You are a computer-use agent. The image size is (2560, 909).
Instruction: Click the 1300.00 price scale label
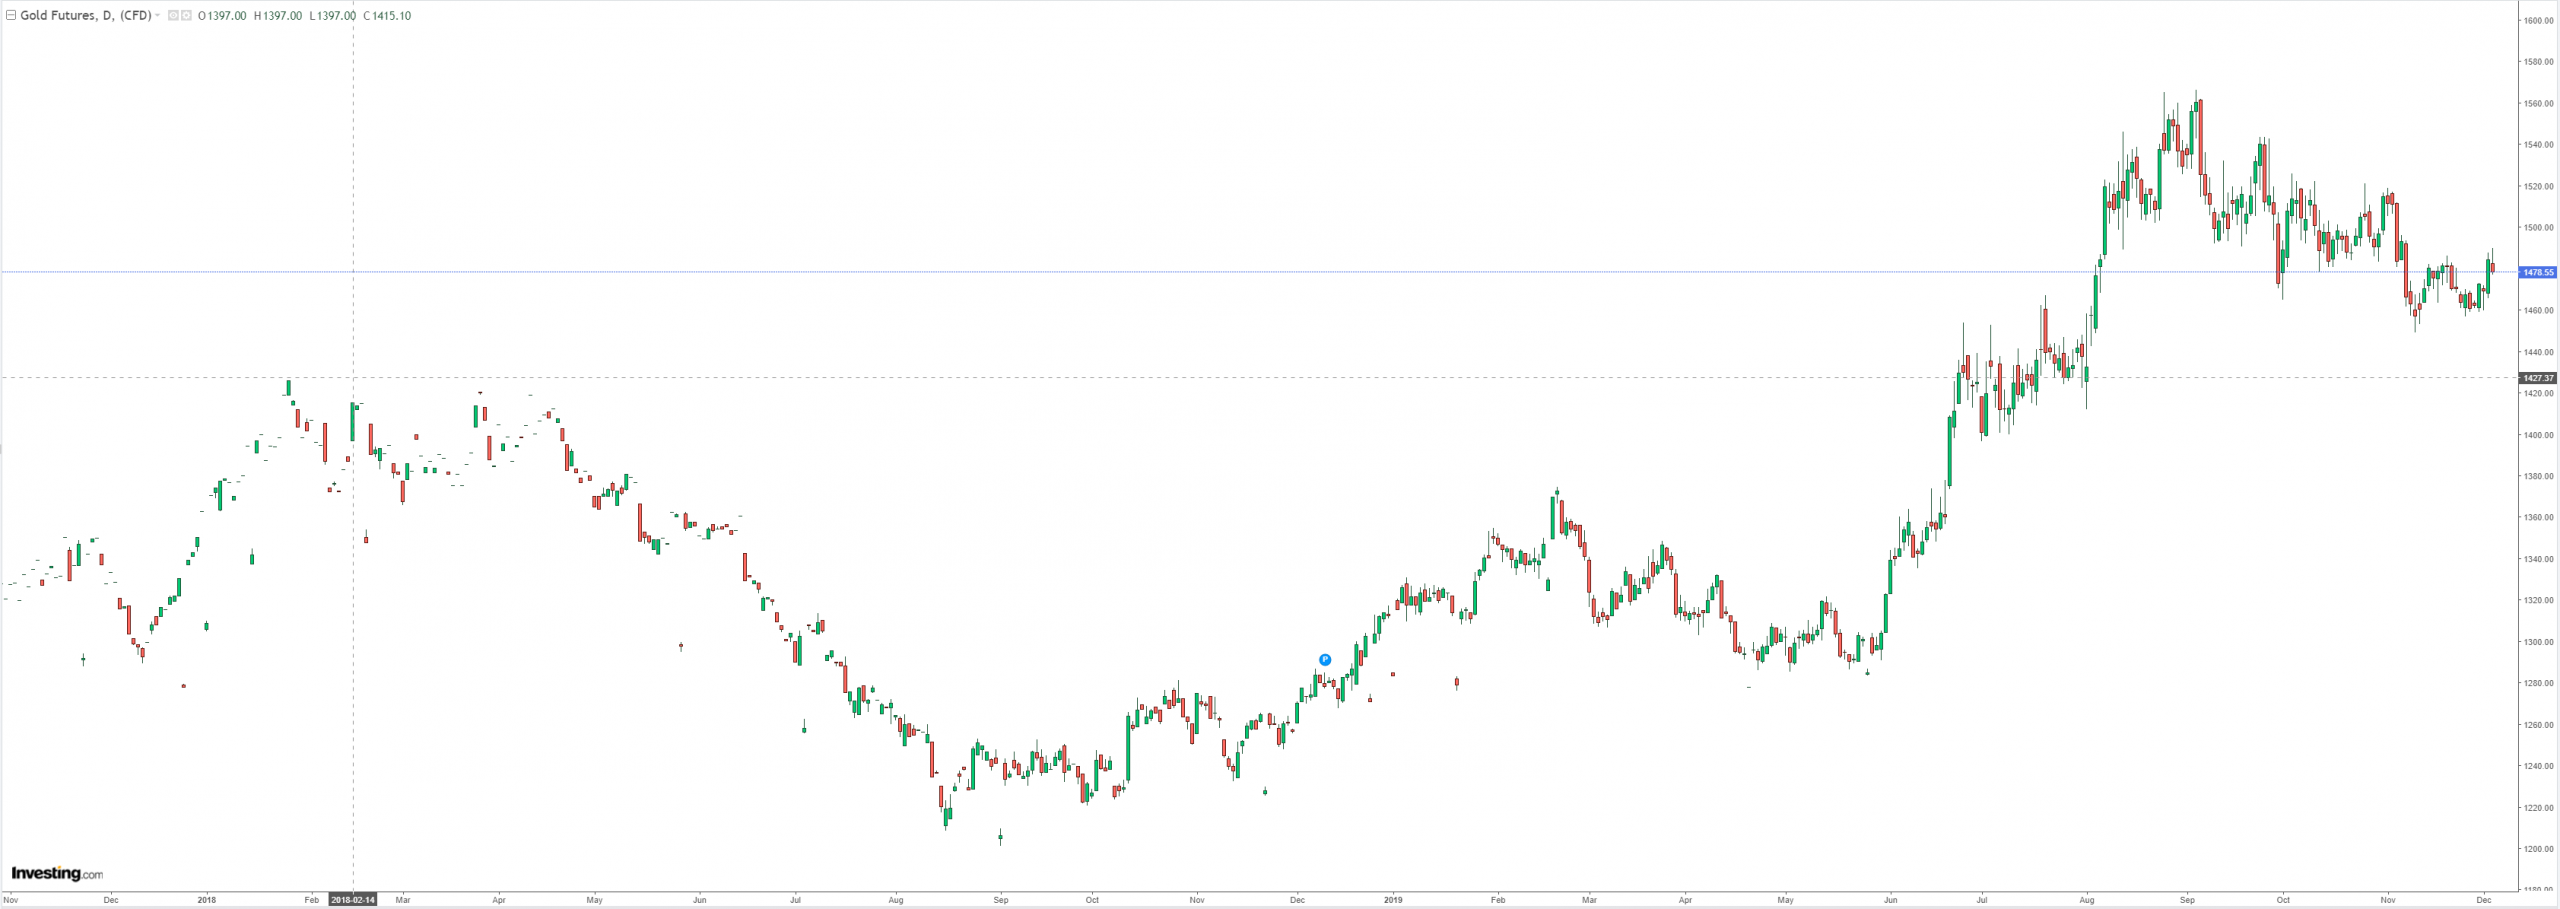pyautogui.click(x=2539, y=642)
